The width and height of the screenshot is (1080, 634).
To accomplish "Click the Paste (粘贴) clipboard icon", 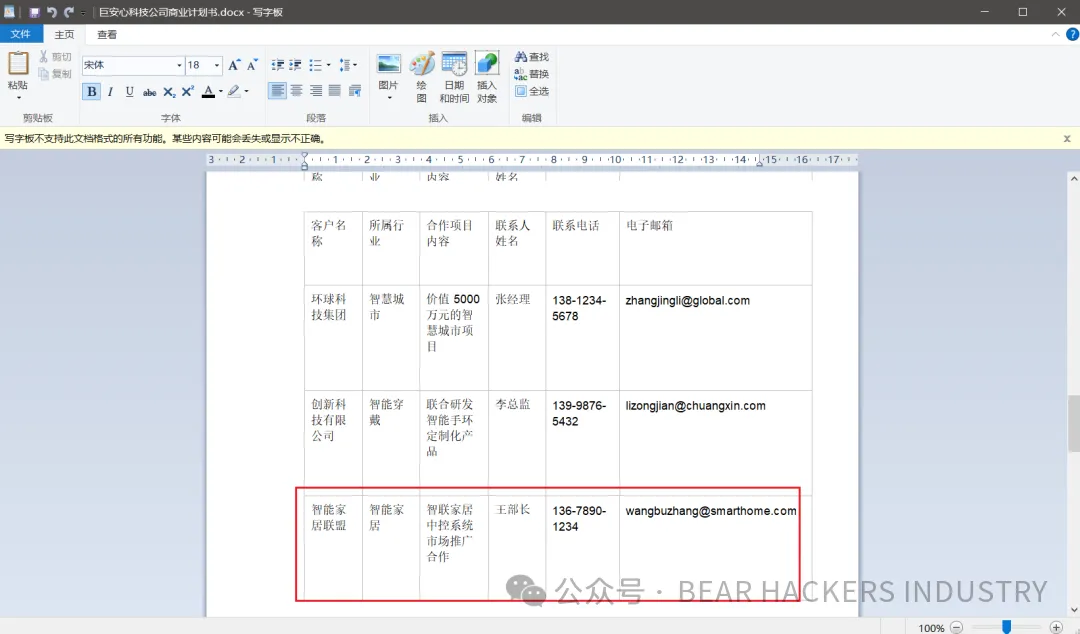I will point(18,65).
